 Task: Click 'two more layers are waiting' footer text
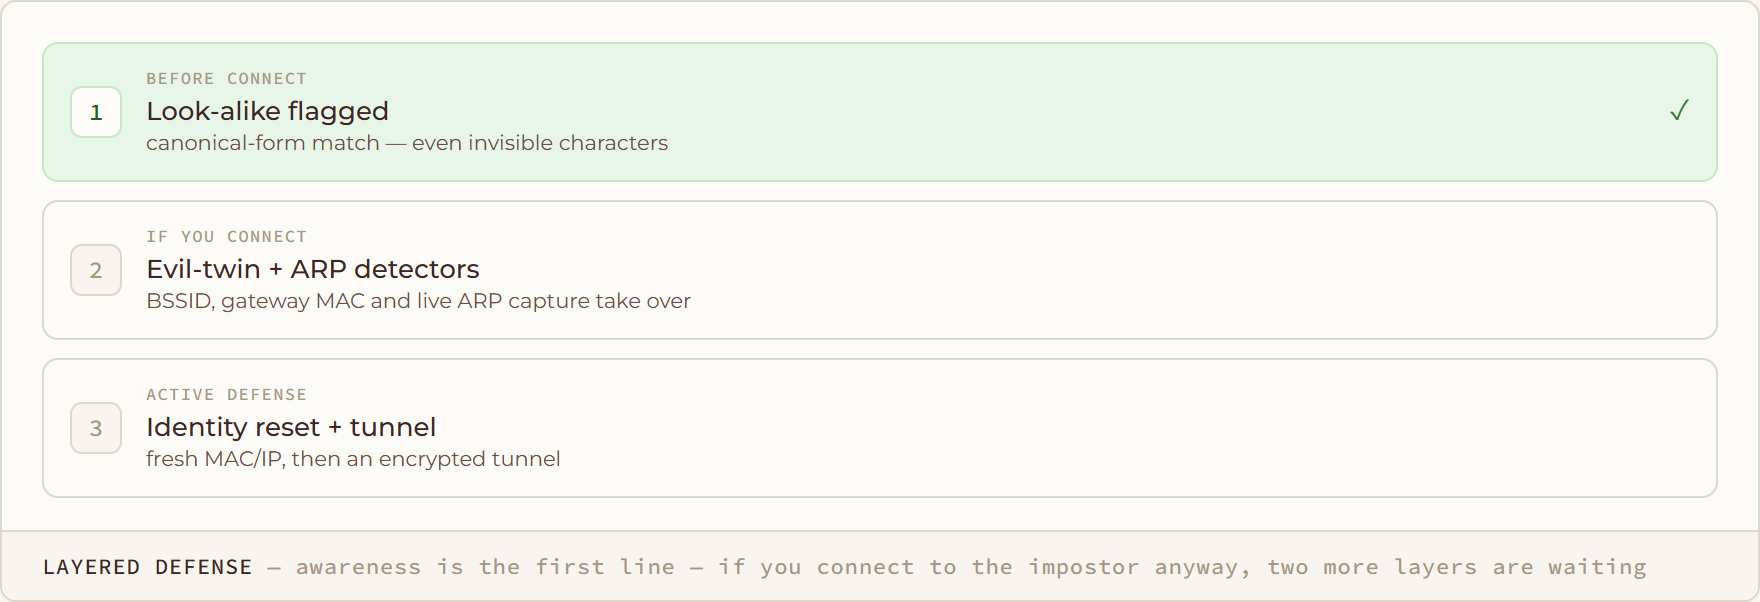1457,567
